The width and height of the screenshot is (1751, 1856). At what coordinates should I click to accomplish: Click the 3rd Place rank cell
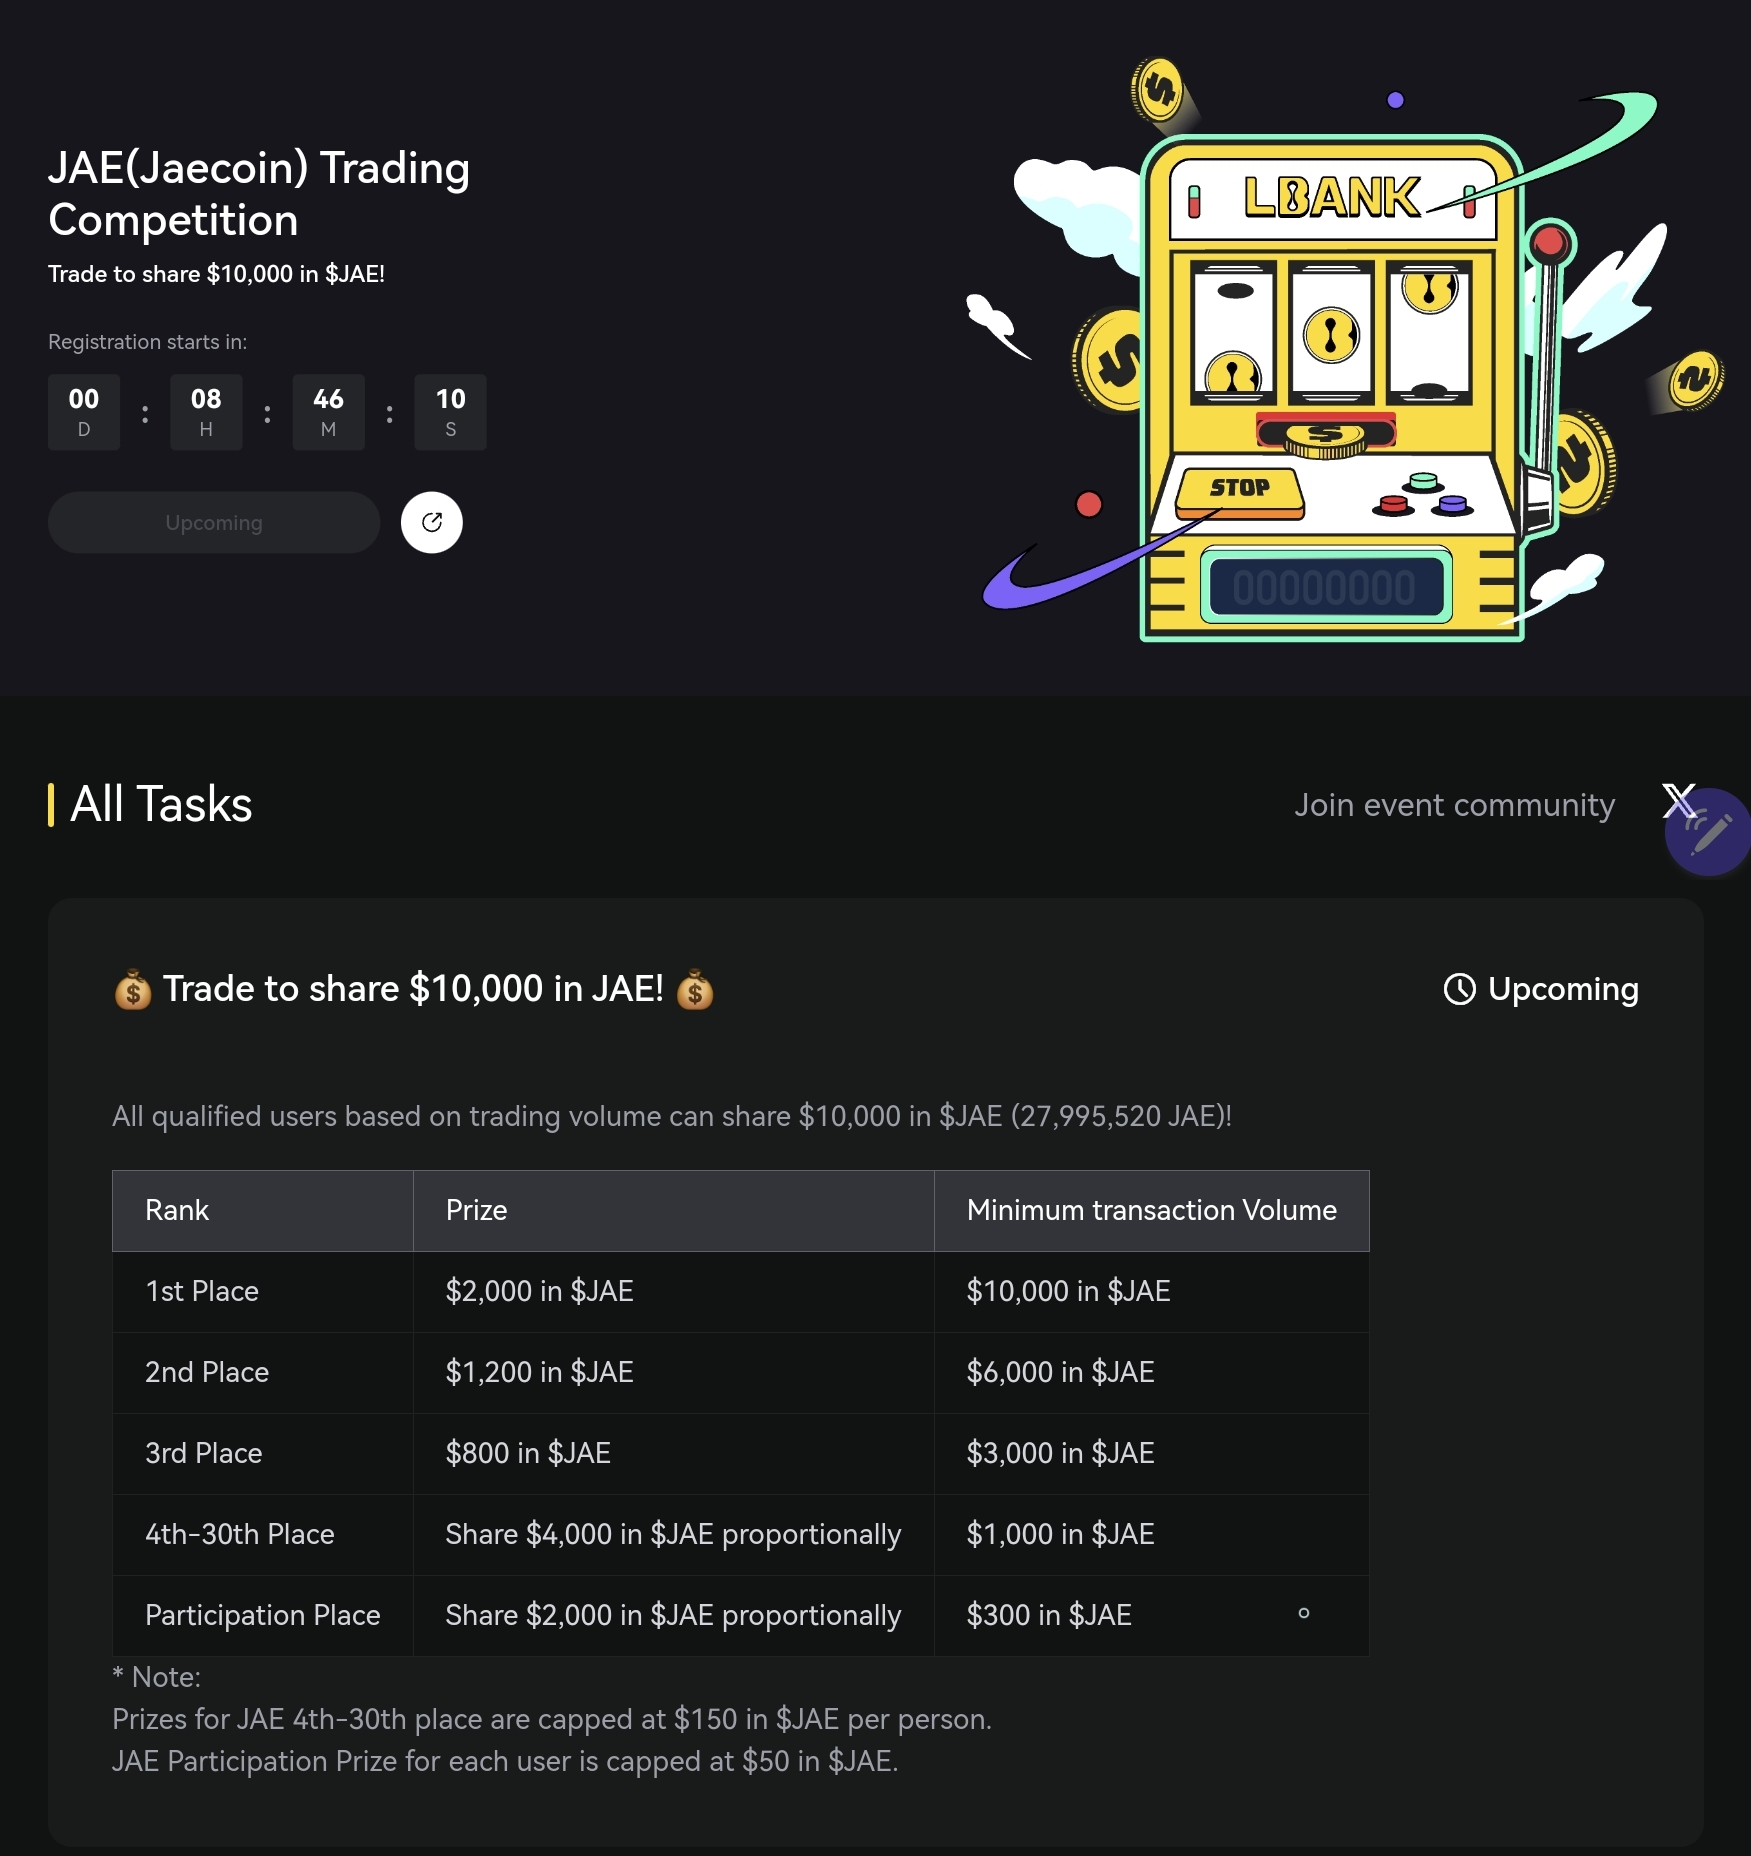point(263,1453)
